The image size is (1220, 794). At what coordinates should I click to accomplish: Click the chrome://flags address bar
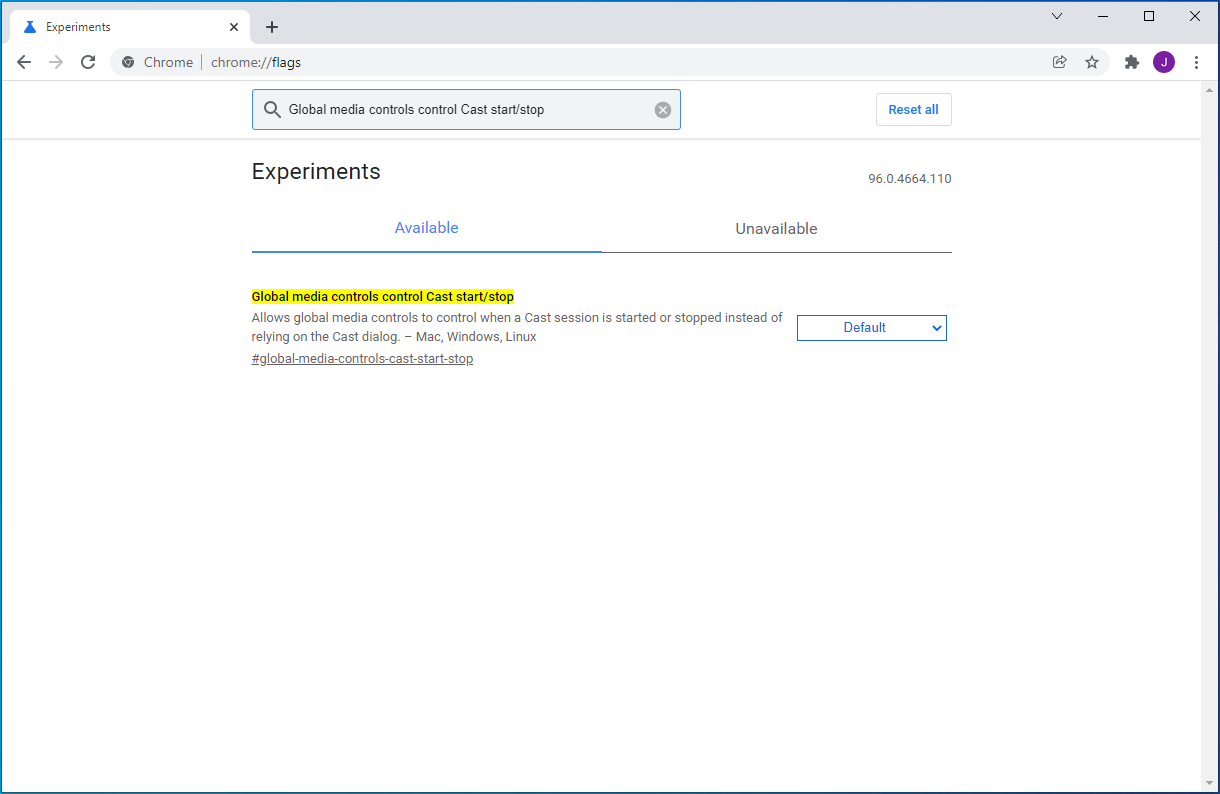point(600,62)
